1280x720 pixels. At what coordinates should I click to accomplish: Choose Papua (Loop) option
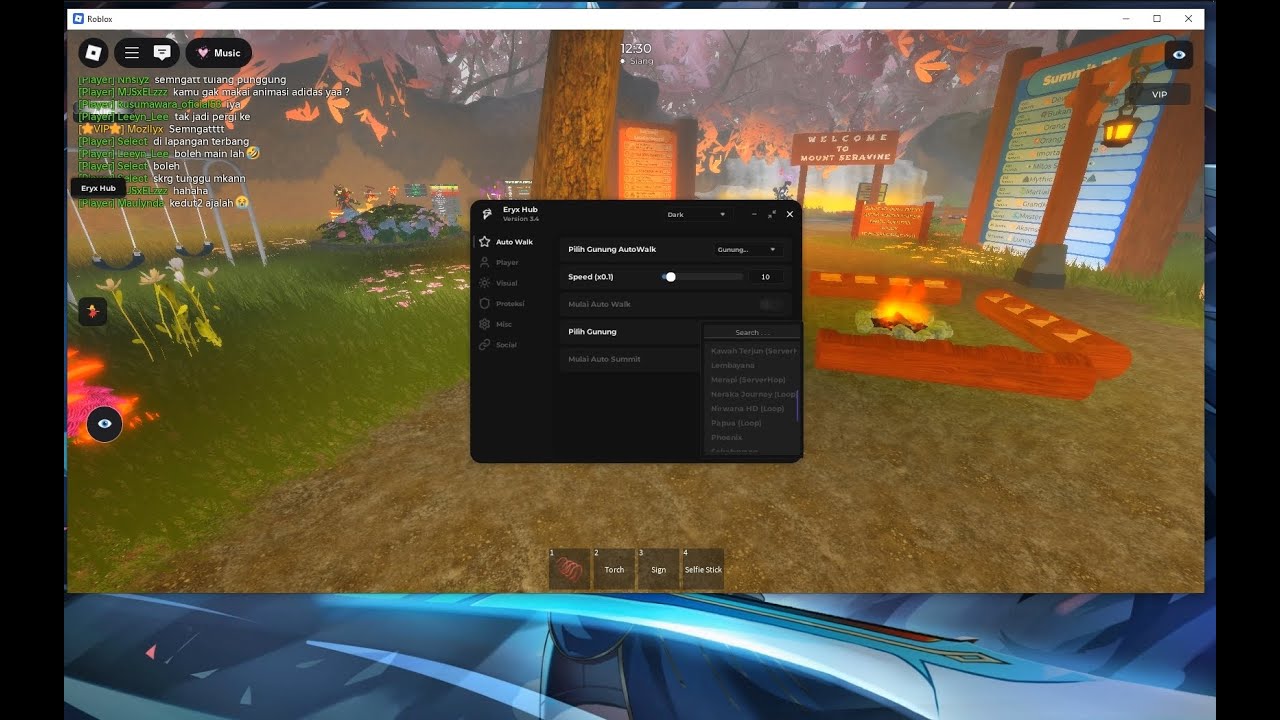tap(736, 423)
